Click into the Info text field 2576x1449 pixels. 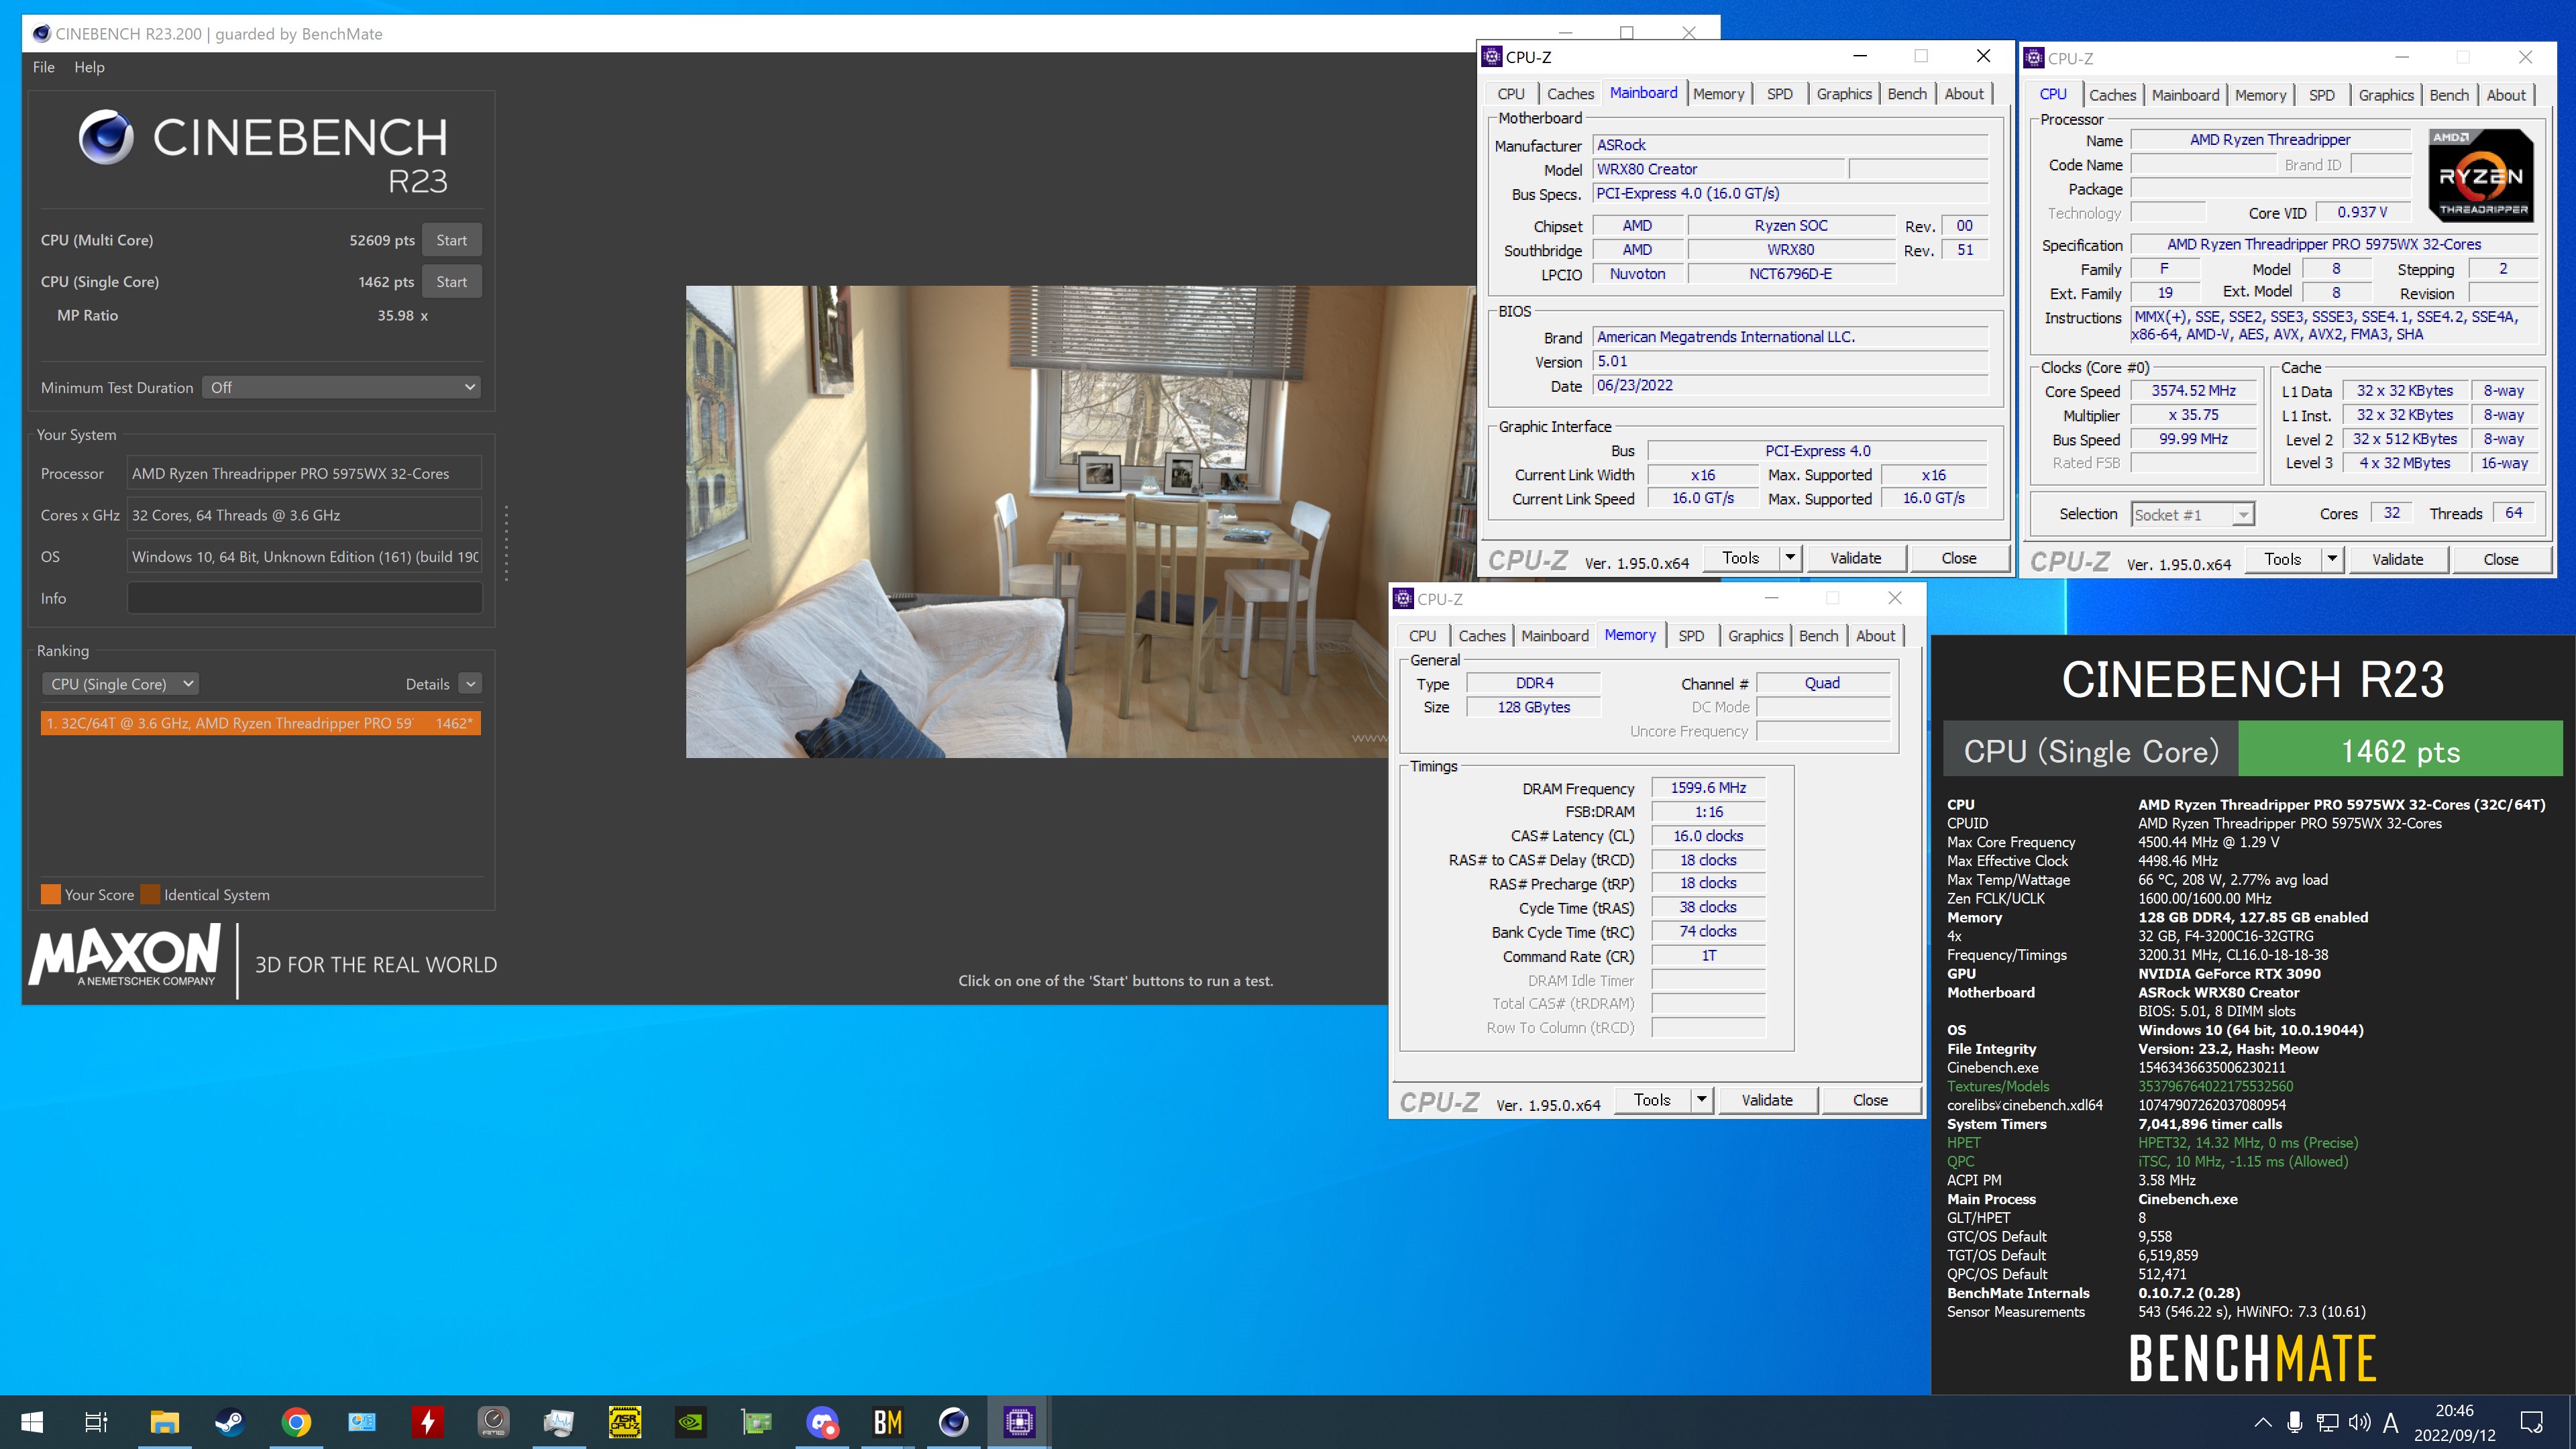(x=304, y=598)
